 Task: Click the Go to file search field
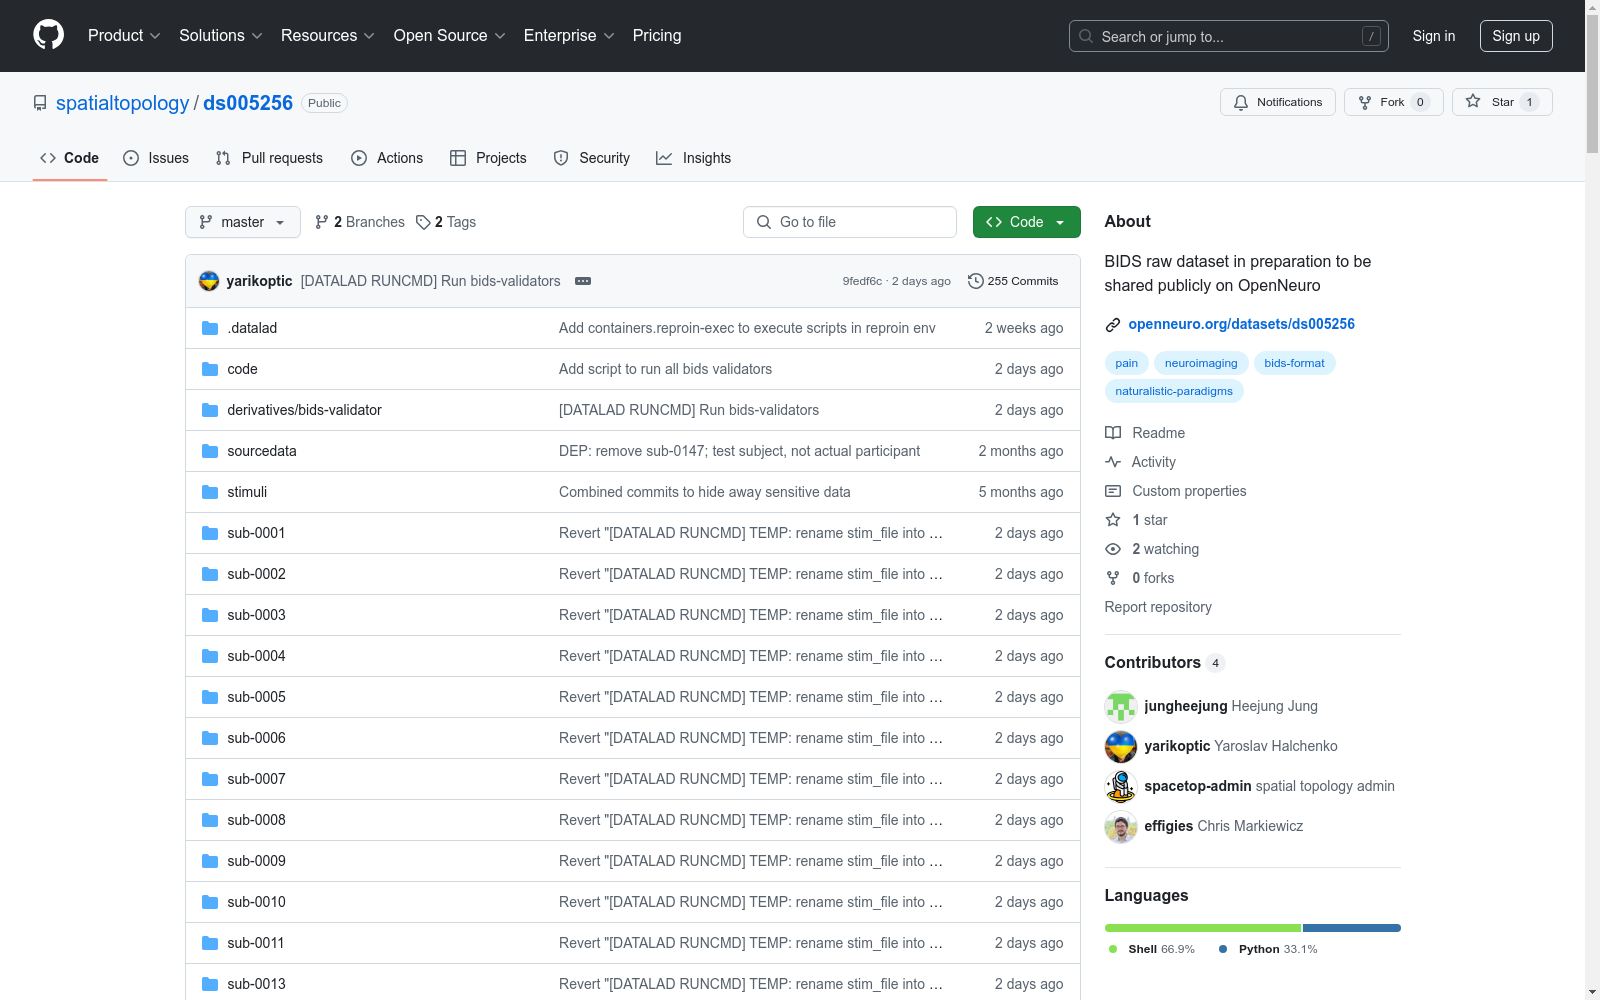[x=850, y=222]
